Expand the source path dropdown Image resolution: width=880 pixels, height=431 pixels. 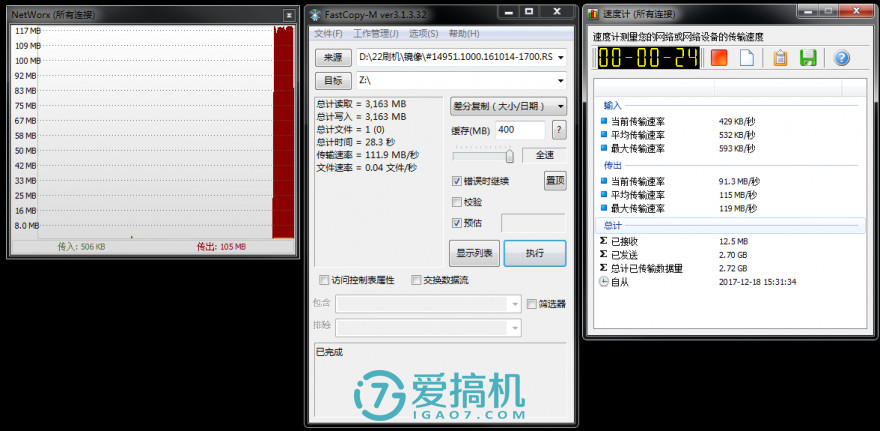[561, 57]
